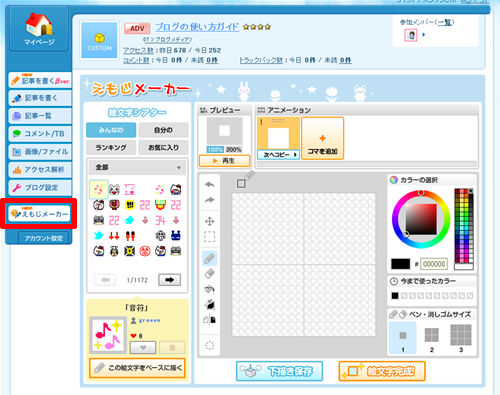The width and height of the screenshot is (500, 395).
Task: Click the 000000 hex color field
Action: pyautogui.click(x=434, y=264)
